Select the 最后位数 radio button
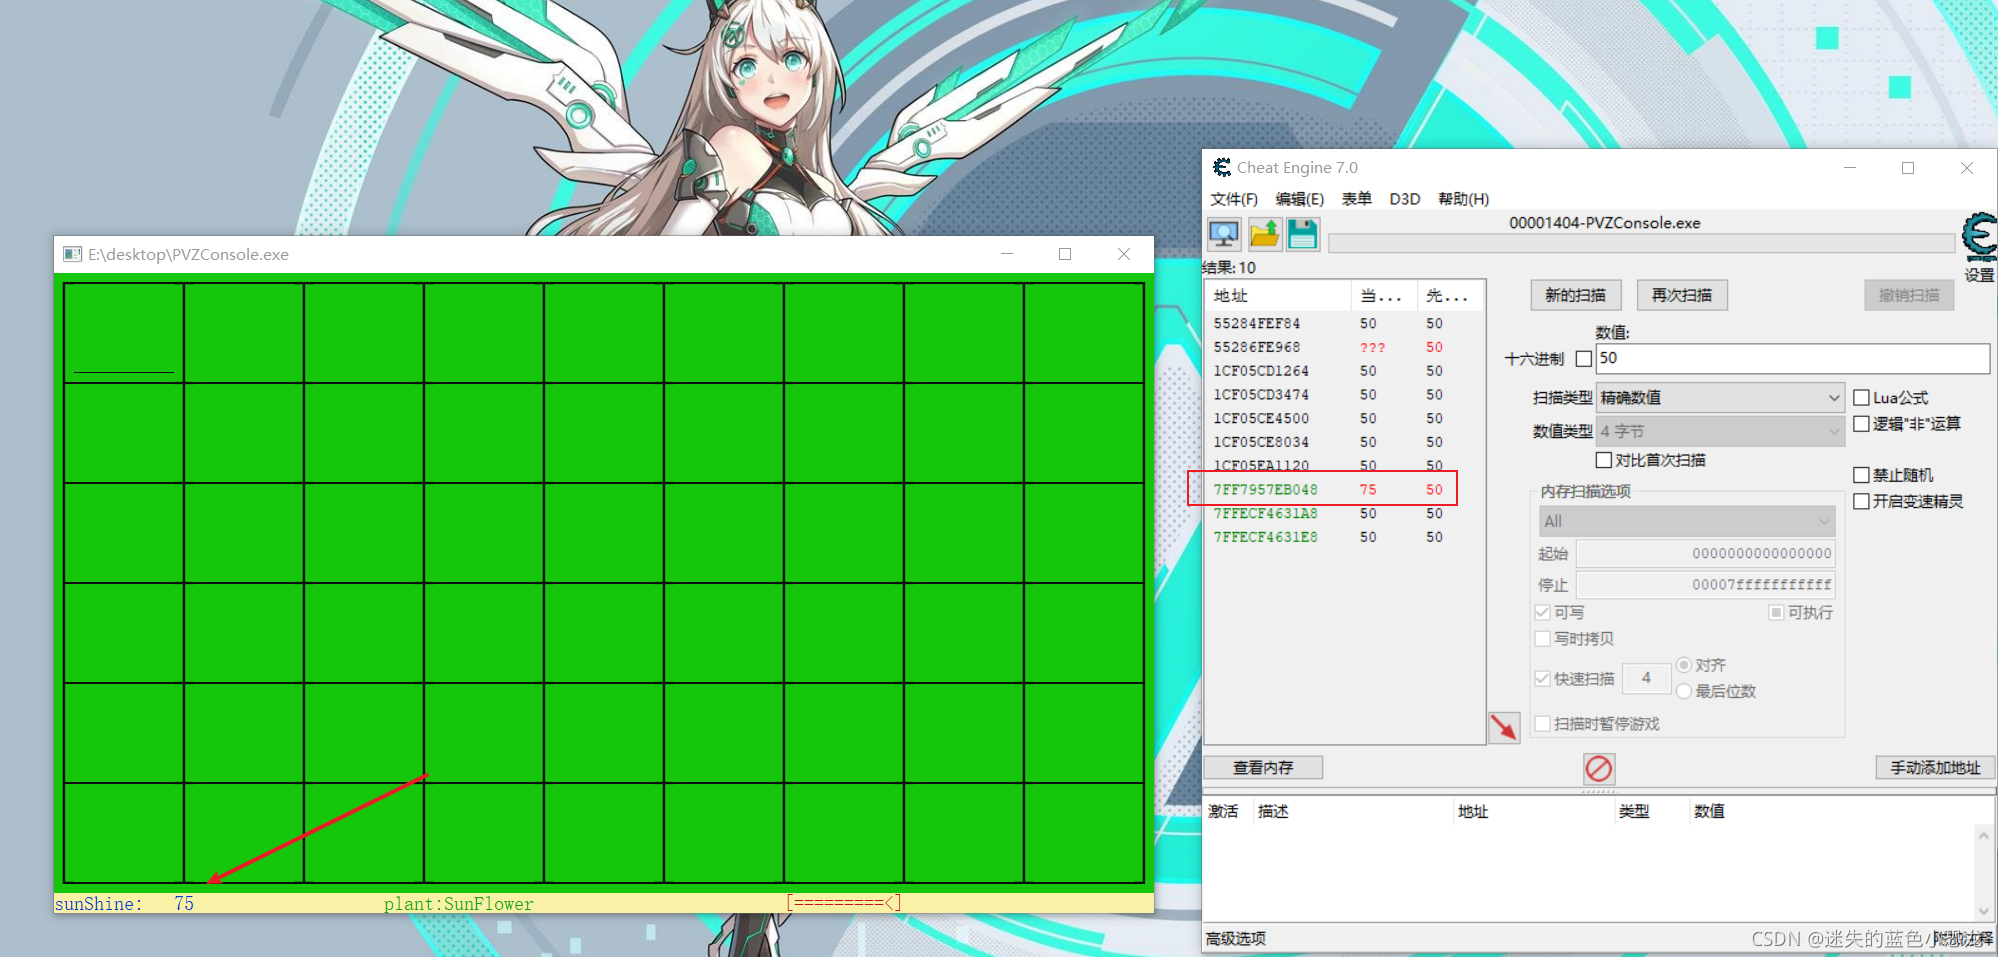This screenshot has height=957, width=1998. tap(1684, 691)
